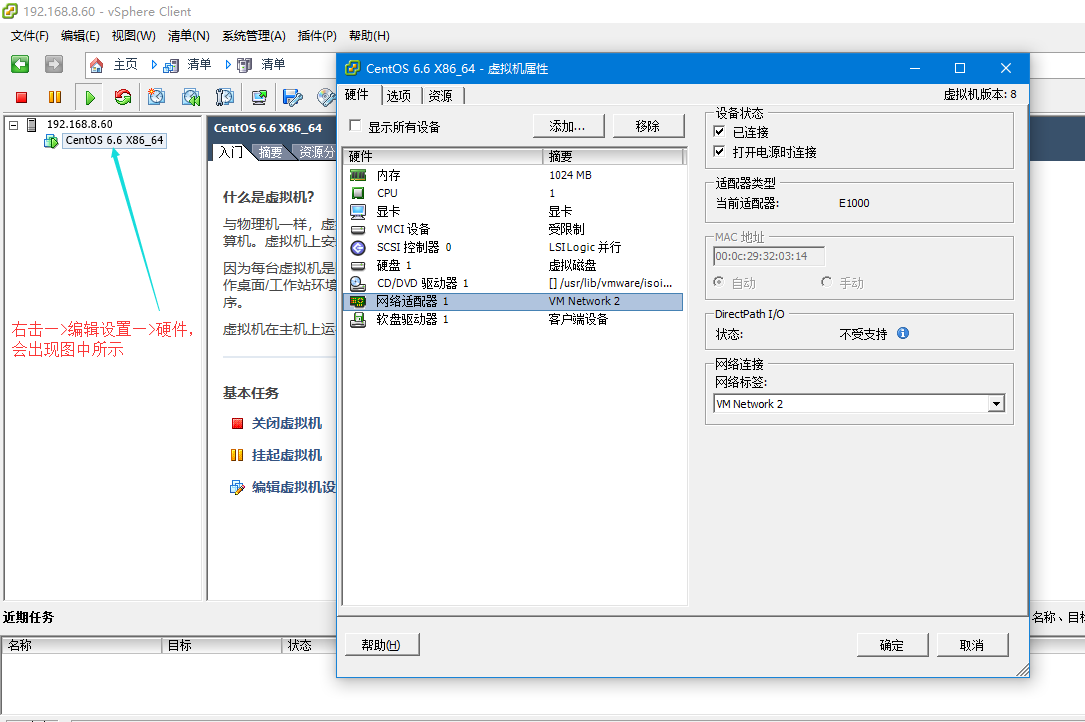Select the CentOS 6.6 X86_64 tree item

(114, 141)
